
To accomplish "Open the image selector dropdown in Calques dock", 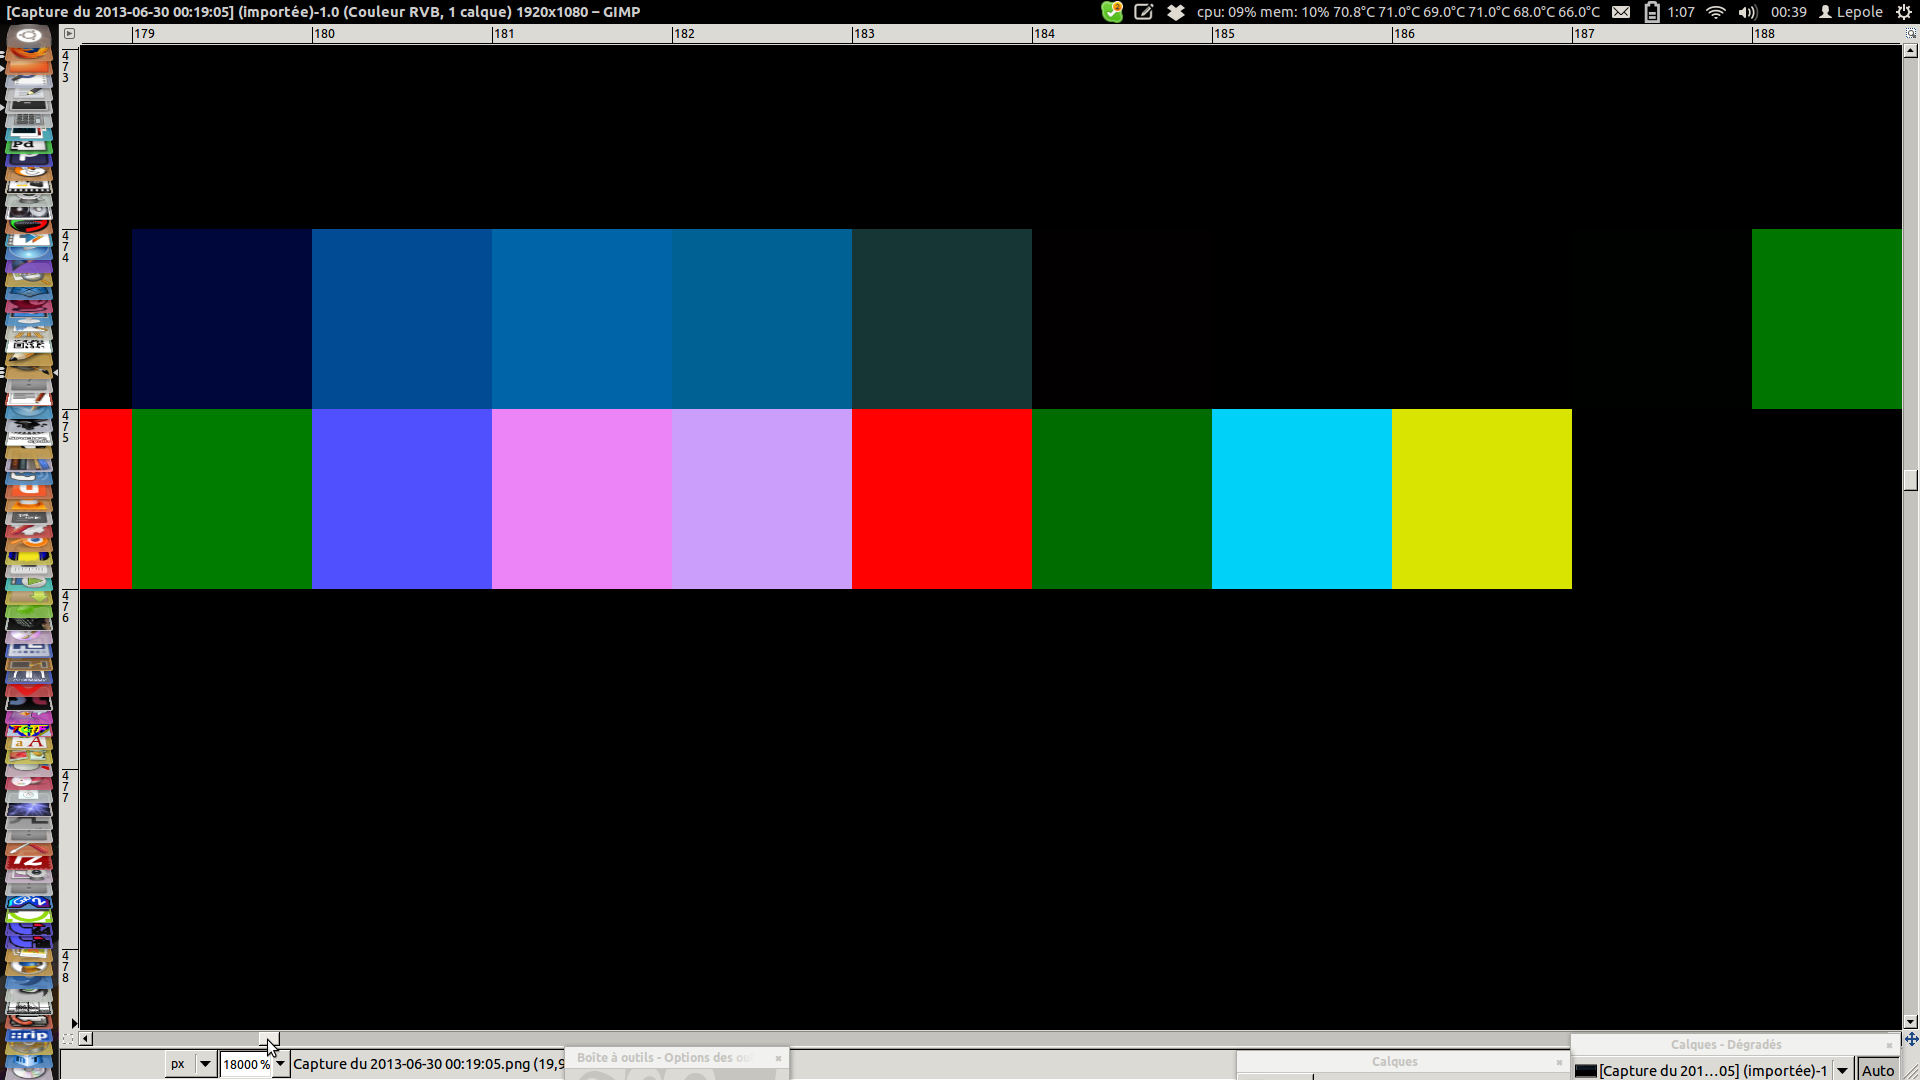I will pyautogui.click(x=1842, y=1070).
